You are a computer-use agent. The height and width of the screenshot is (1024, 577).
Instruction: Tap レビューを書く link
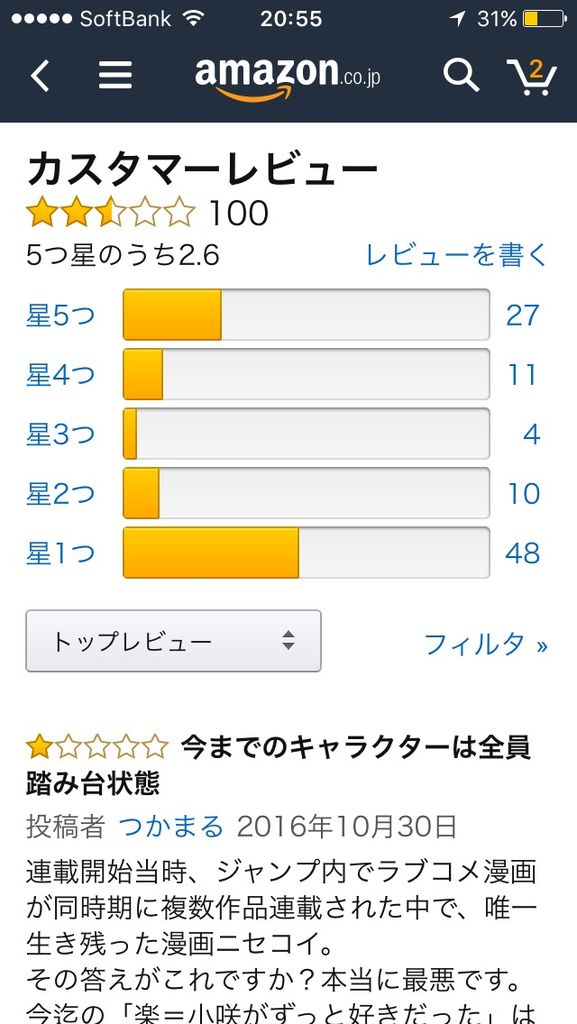click(456, 255)
